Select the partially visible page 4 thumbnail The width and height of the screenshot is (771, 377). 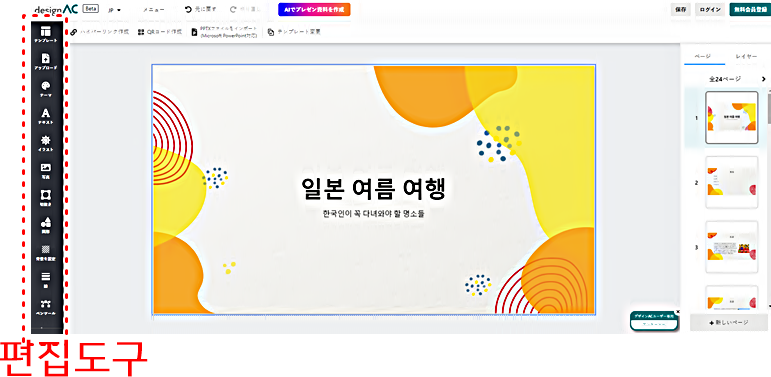(x=732, y=298)
